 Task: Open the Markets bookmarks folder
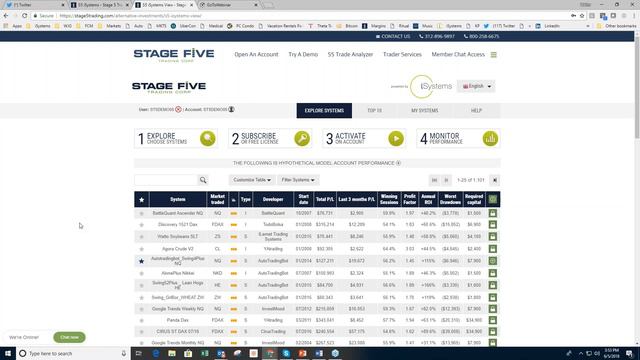pyautogui.click(x=109, y=26)
